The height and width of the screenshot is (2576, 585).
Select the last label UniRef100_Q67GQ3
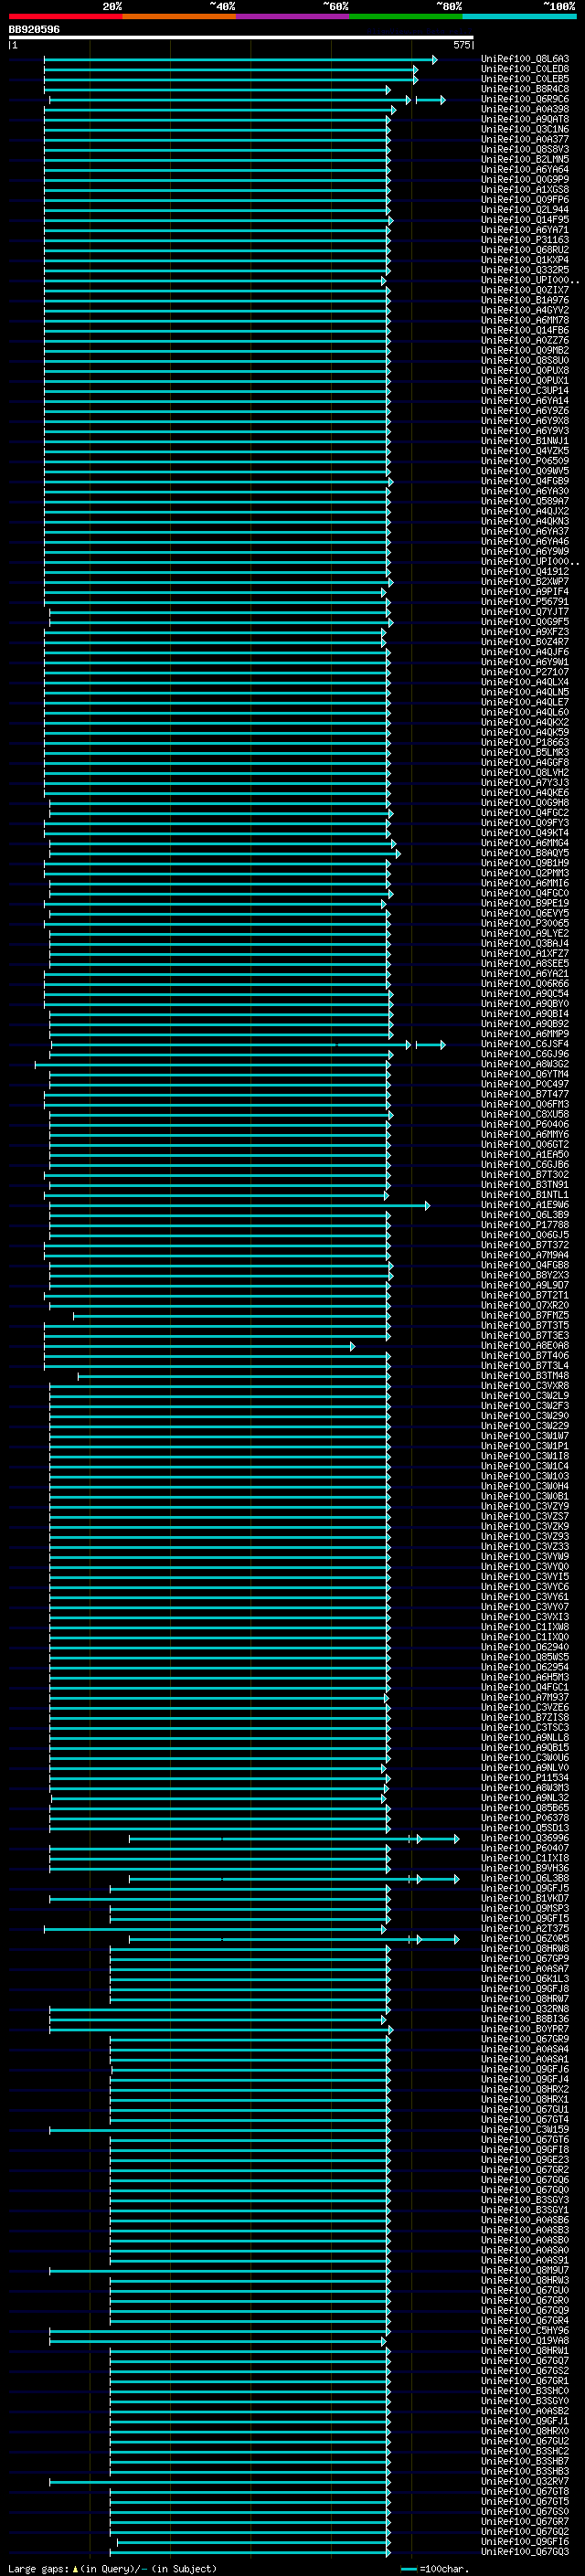coord(525,2552)
